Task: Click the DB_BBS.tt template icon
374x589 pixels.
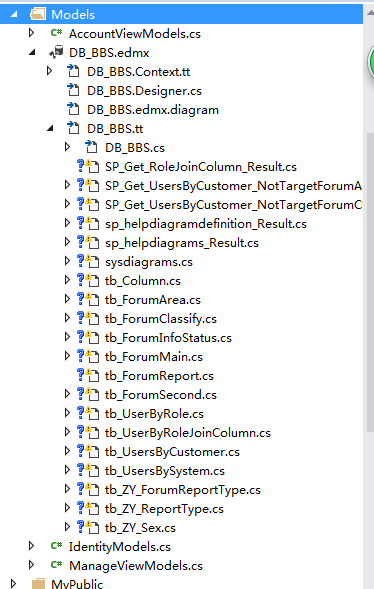Action: (x=73, y=128)
